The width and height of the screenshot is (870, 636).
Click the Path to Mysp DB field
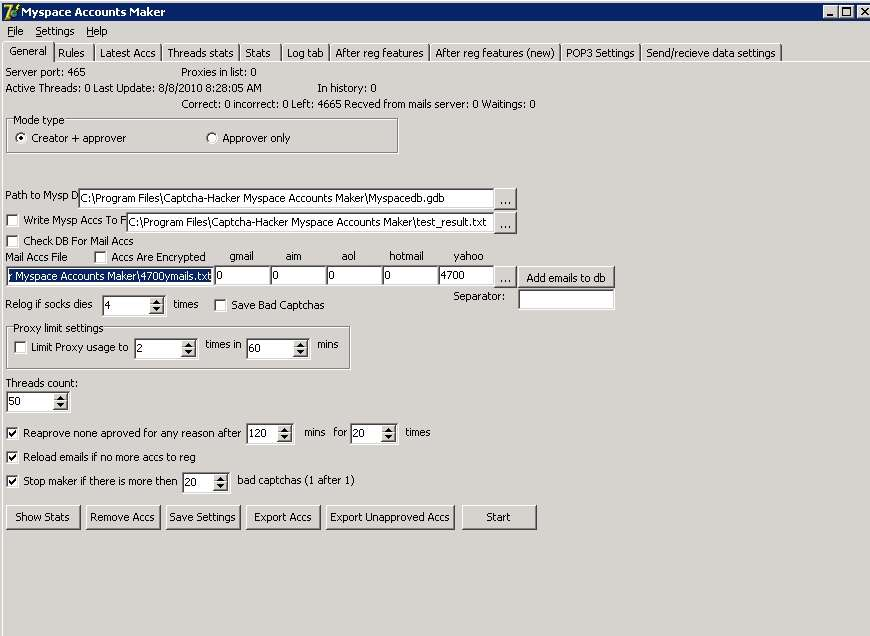286,198
